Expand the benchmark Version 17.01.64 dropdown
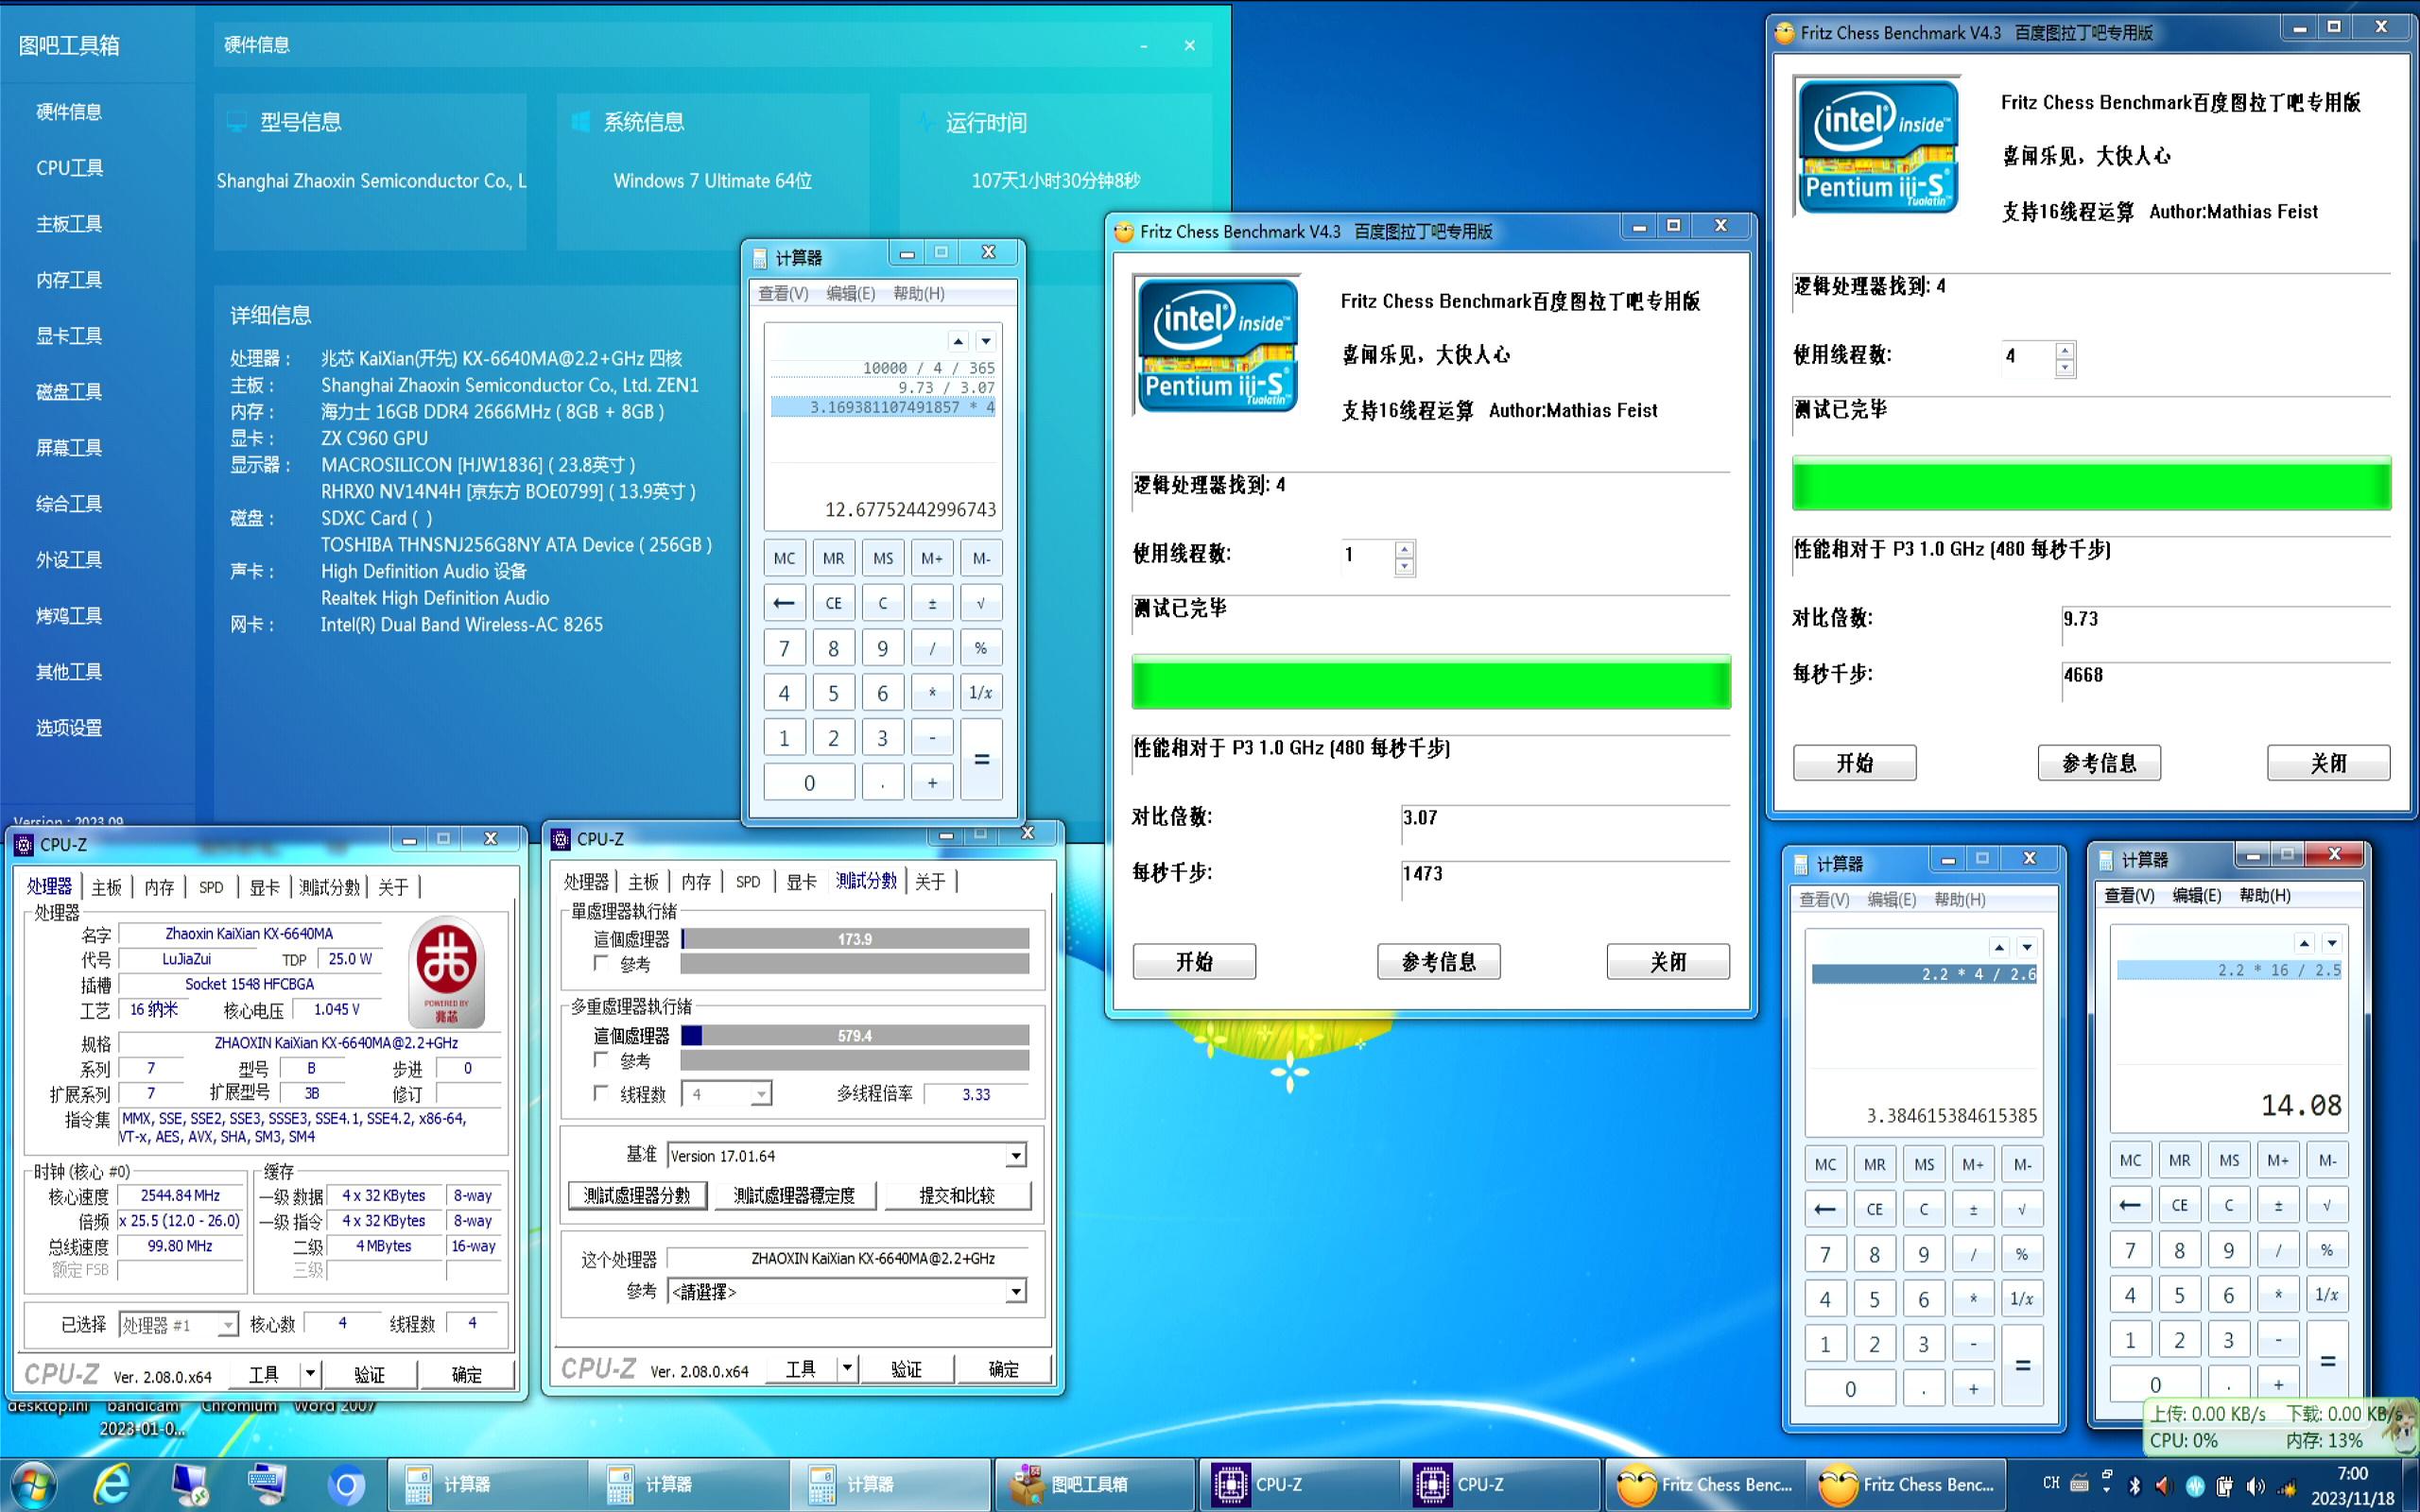 pyautogui.click(x=1015, y=1156)
